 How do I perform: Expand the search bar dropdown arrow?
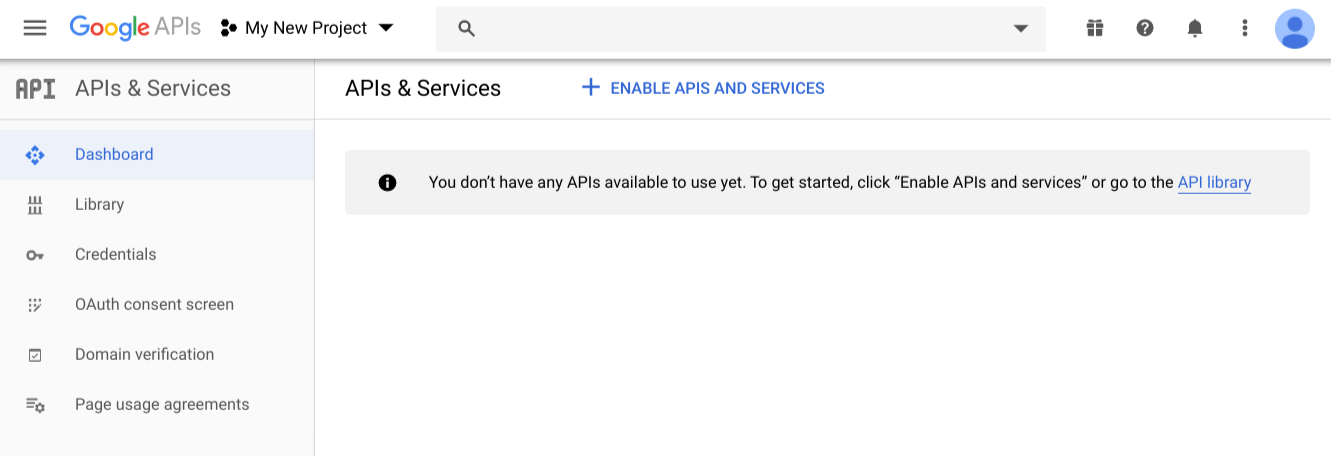[x=1021, y=28]
